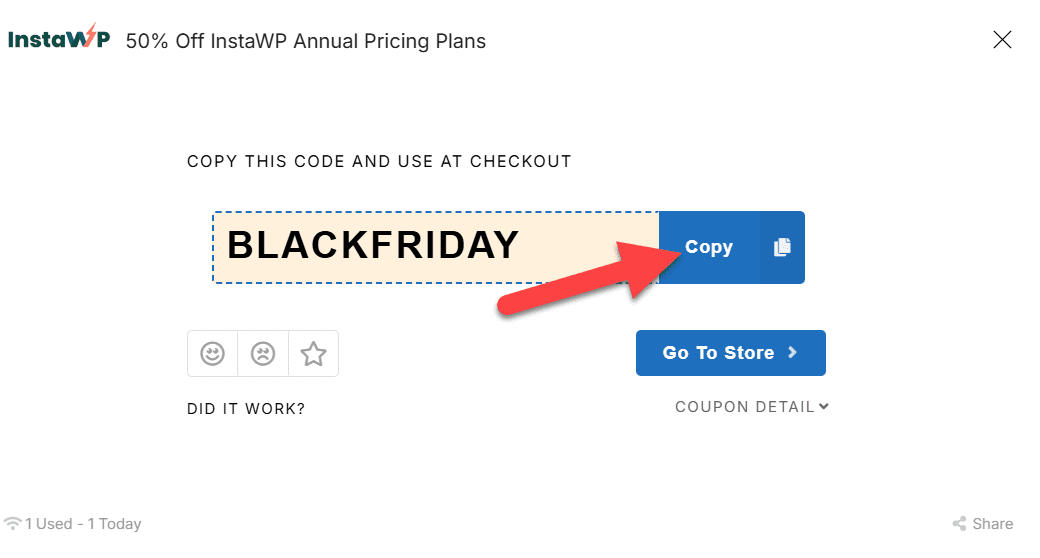This screenshot has height=558, width=1040.
Task: Click the 'COPY THIS CODE AND USE AT CHECKOUT' heading
Action: (379, 161)
